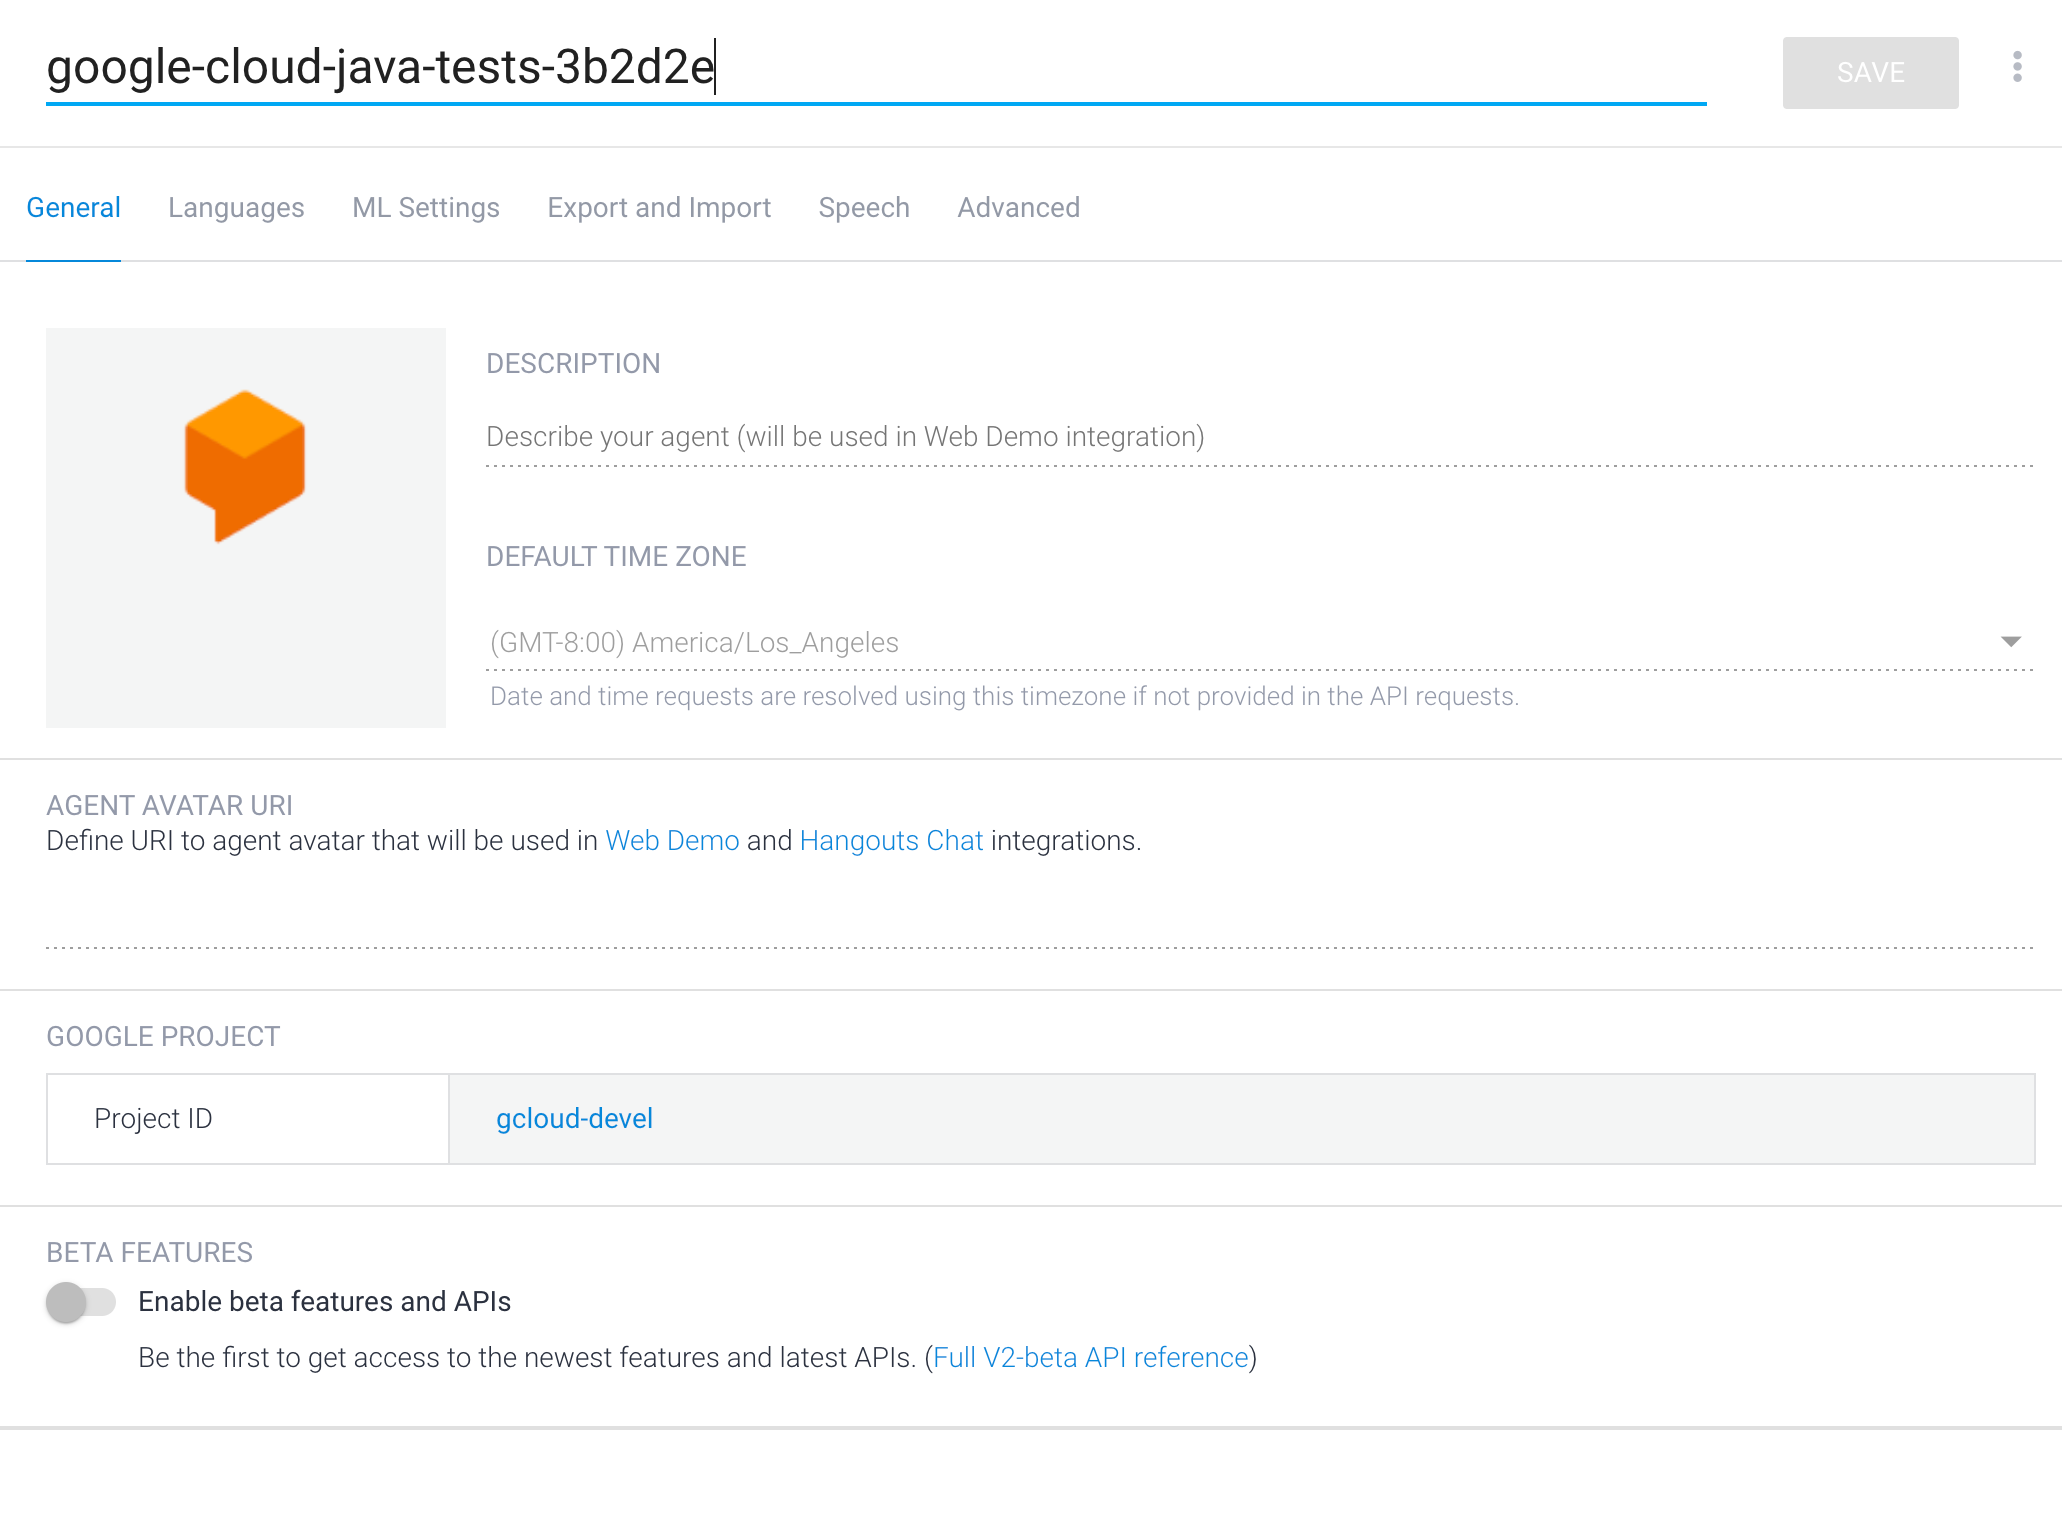The width and height of the screenshot is (2062, 1516).
Task: Go to Export and Import tab
Action: coord(659,207)
